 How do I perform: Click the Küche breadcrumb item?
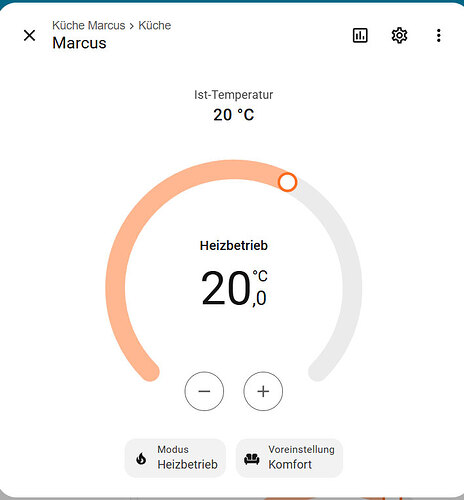[155, 25]
